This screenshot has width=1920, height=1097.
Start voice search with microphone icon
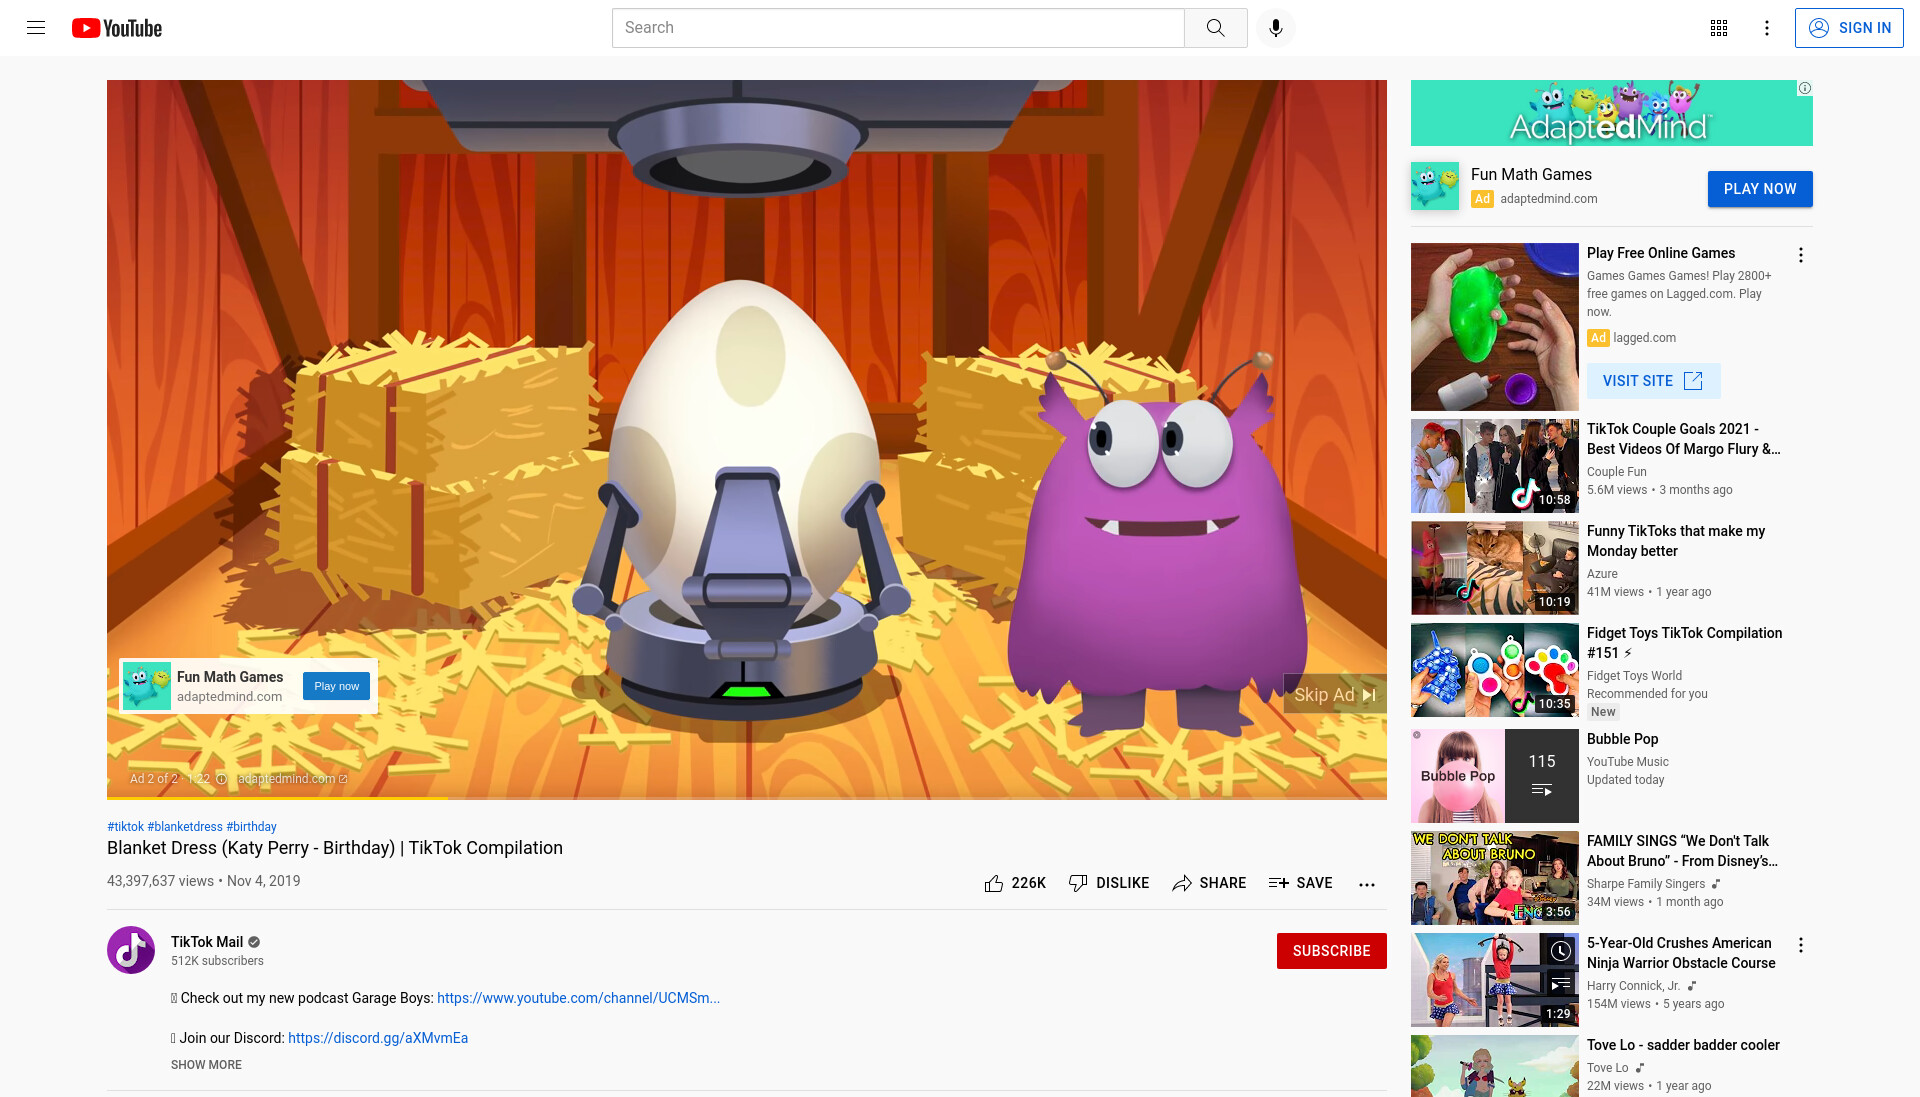(x=1275, y=28)
